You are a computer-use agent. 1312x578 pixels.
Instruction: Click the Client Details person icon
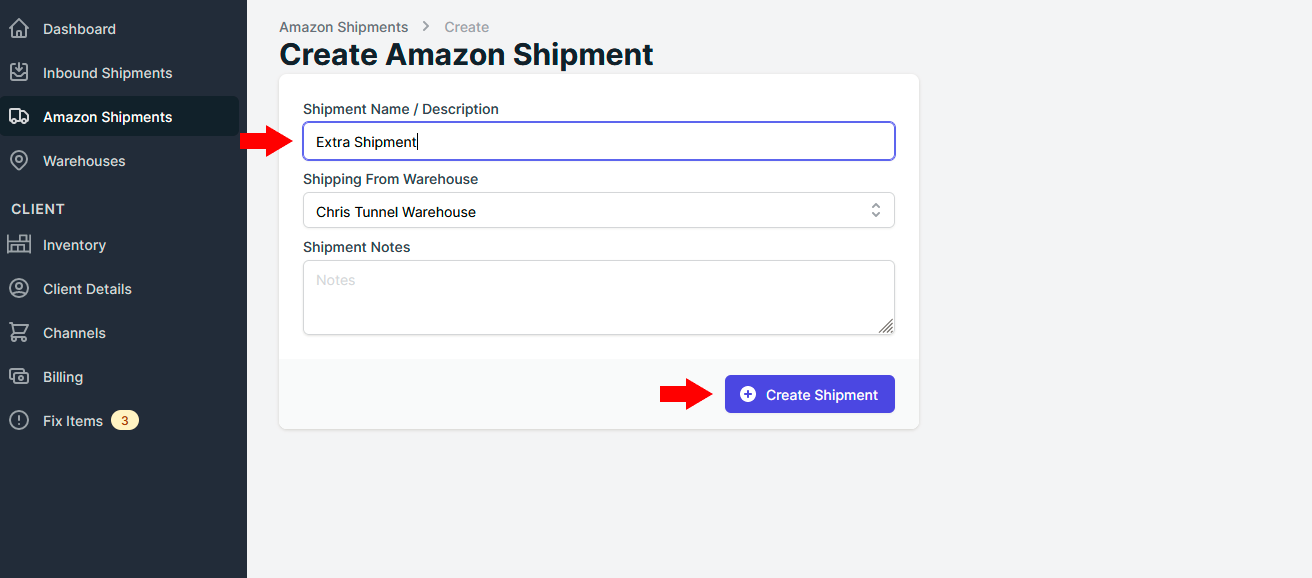tap(19, 289)
